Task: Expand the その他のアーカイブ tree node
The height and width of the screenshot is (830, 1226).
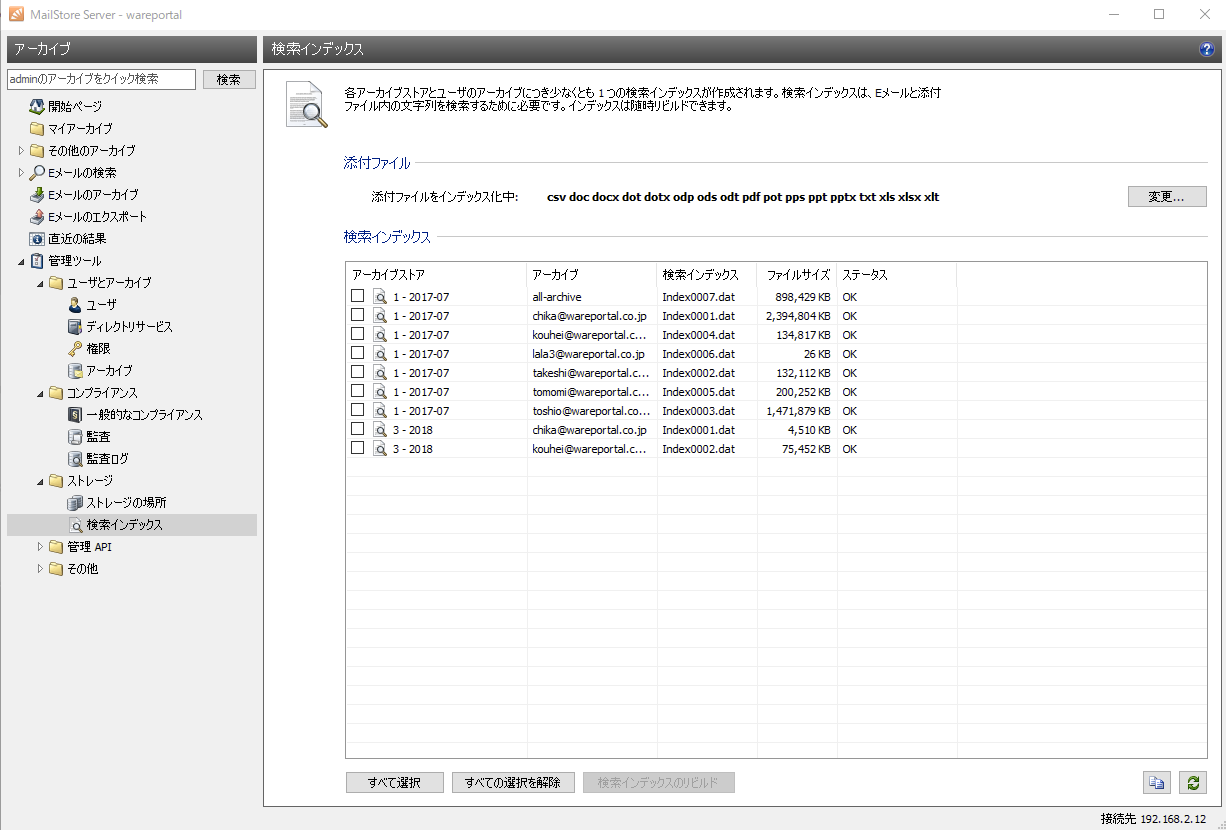Action: 21,151
